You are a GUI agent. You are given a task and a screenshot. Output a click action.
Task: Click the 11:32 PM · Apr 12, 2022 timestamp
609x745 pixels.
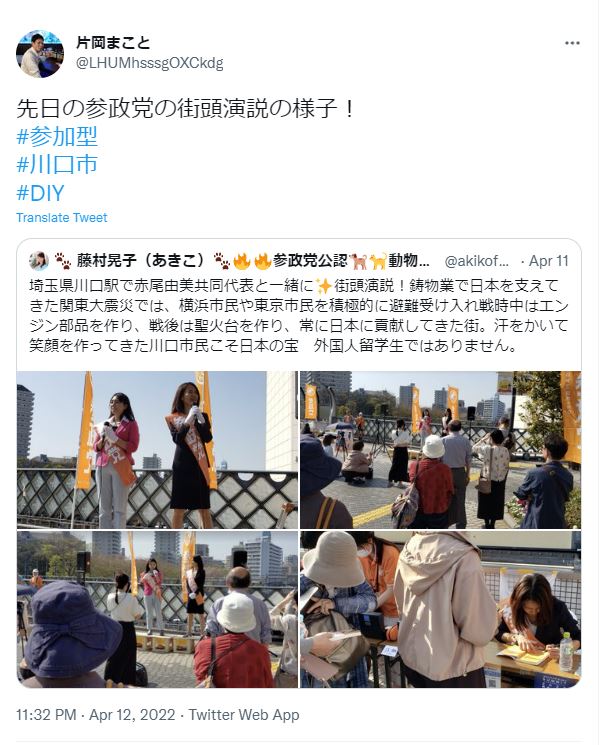[95, 715]
